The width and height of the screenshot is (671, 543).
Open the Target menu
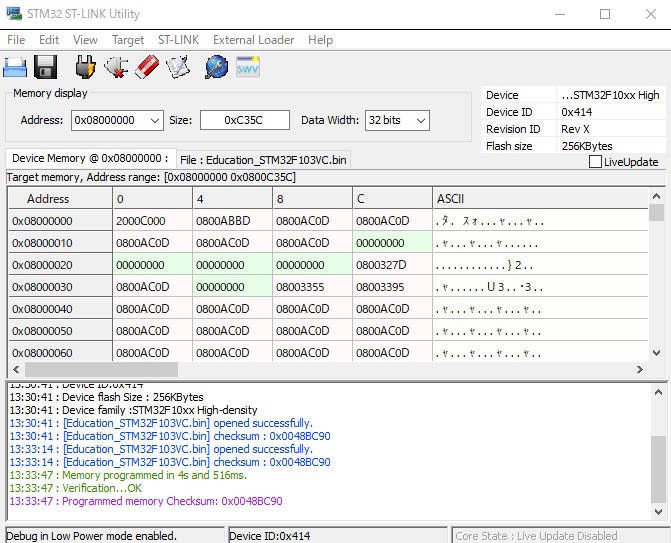128,40
